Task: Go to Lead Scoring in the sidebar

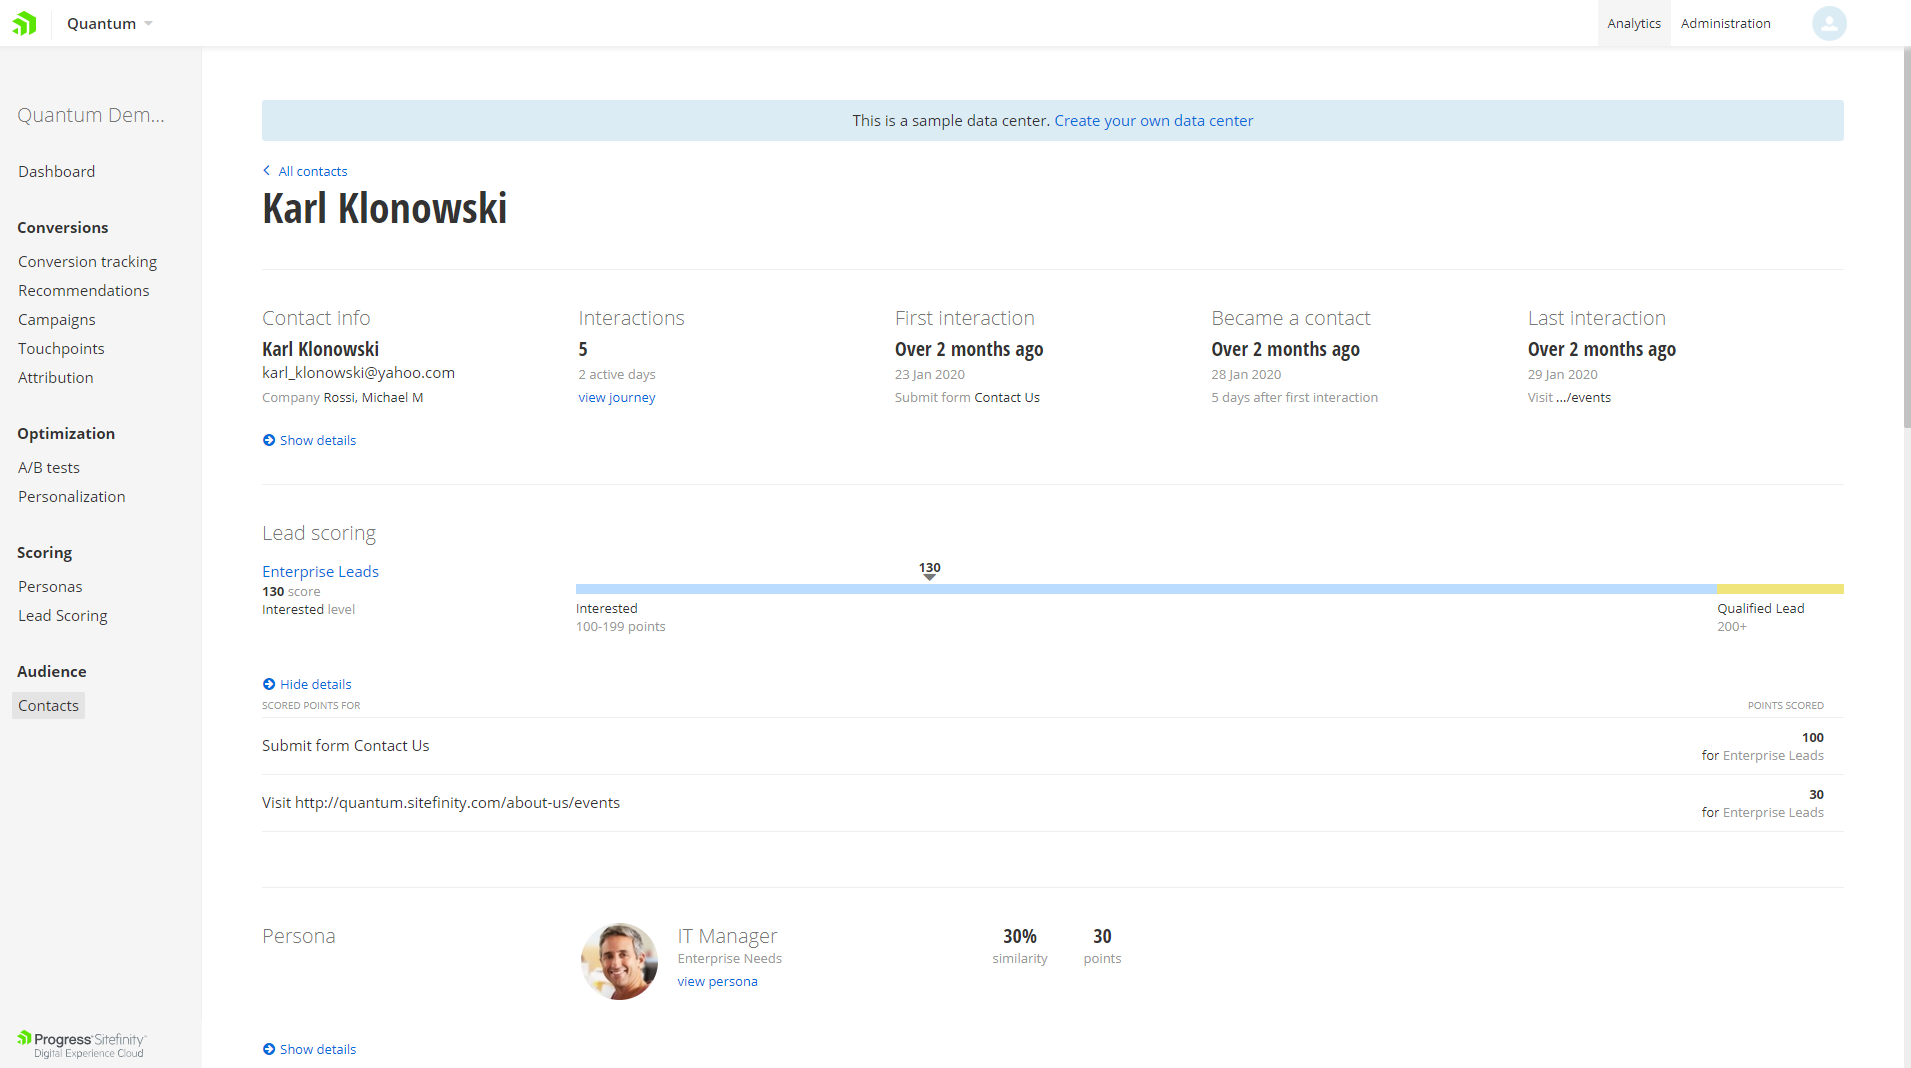Action: (63, 616)
